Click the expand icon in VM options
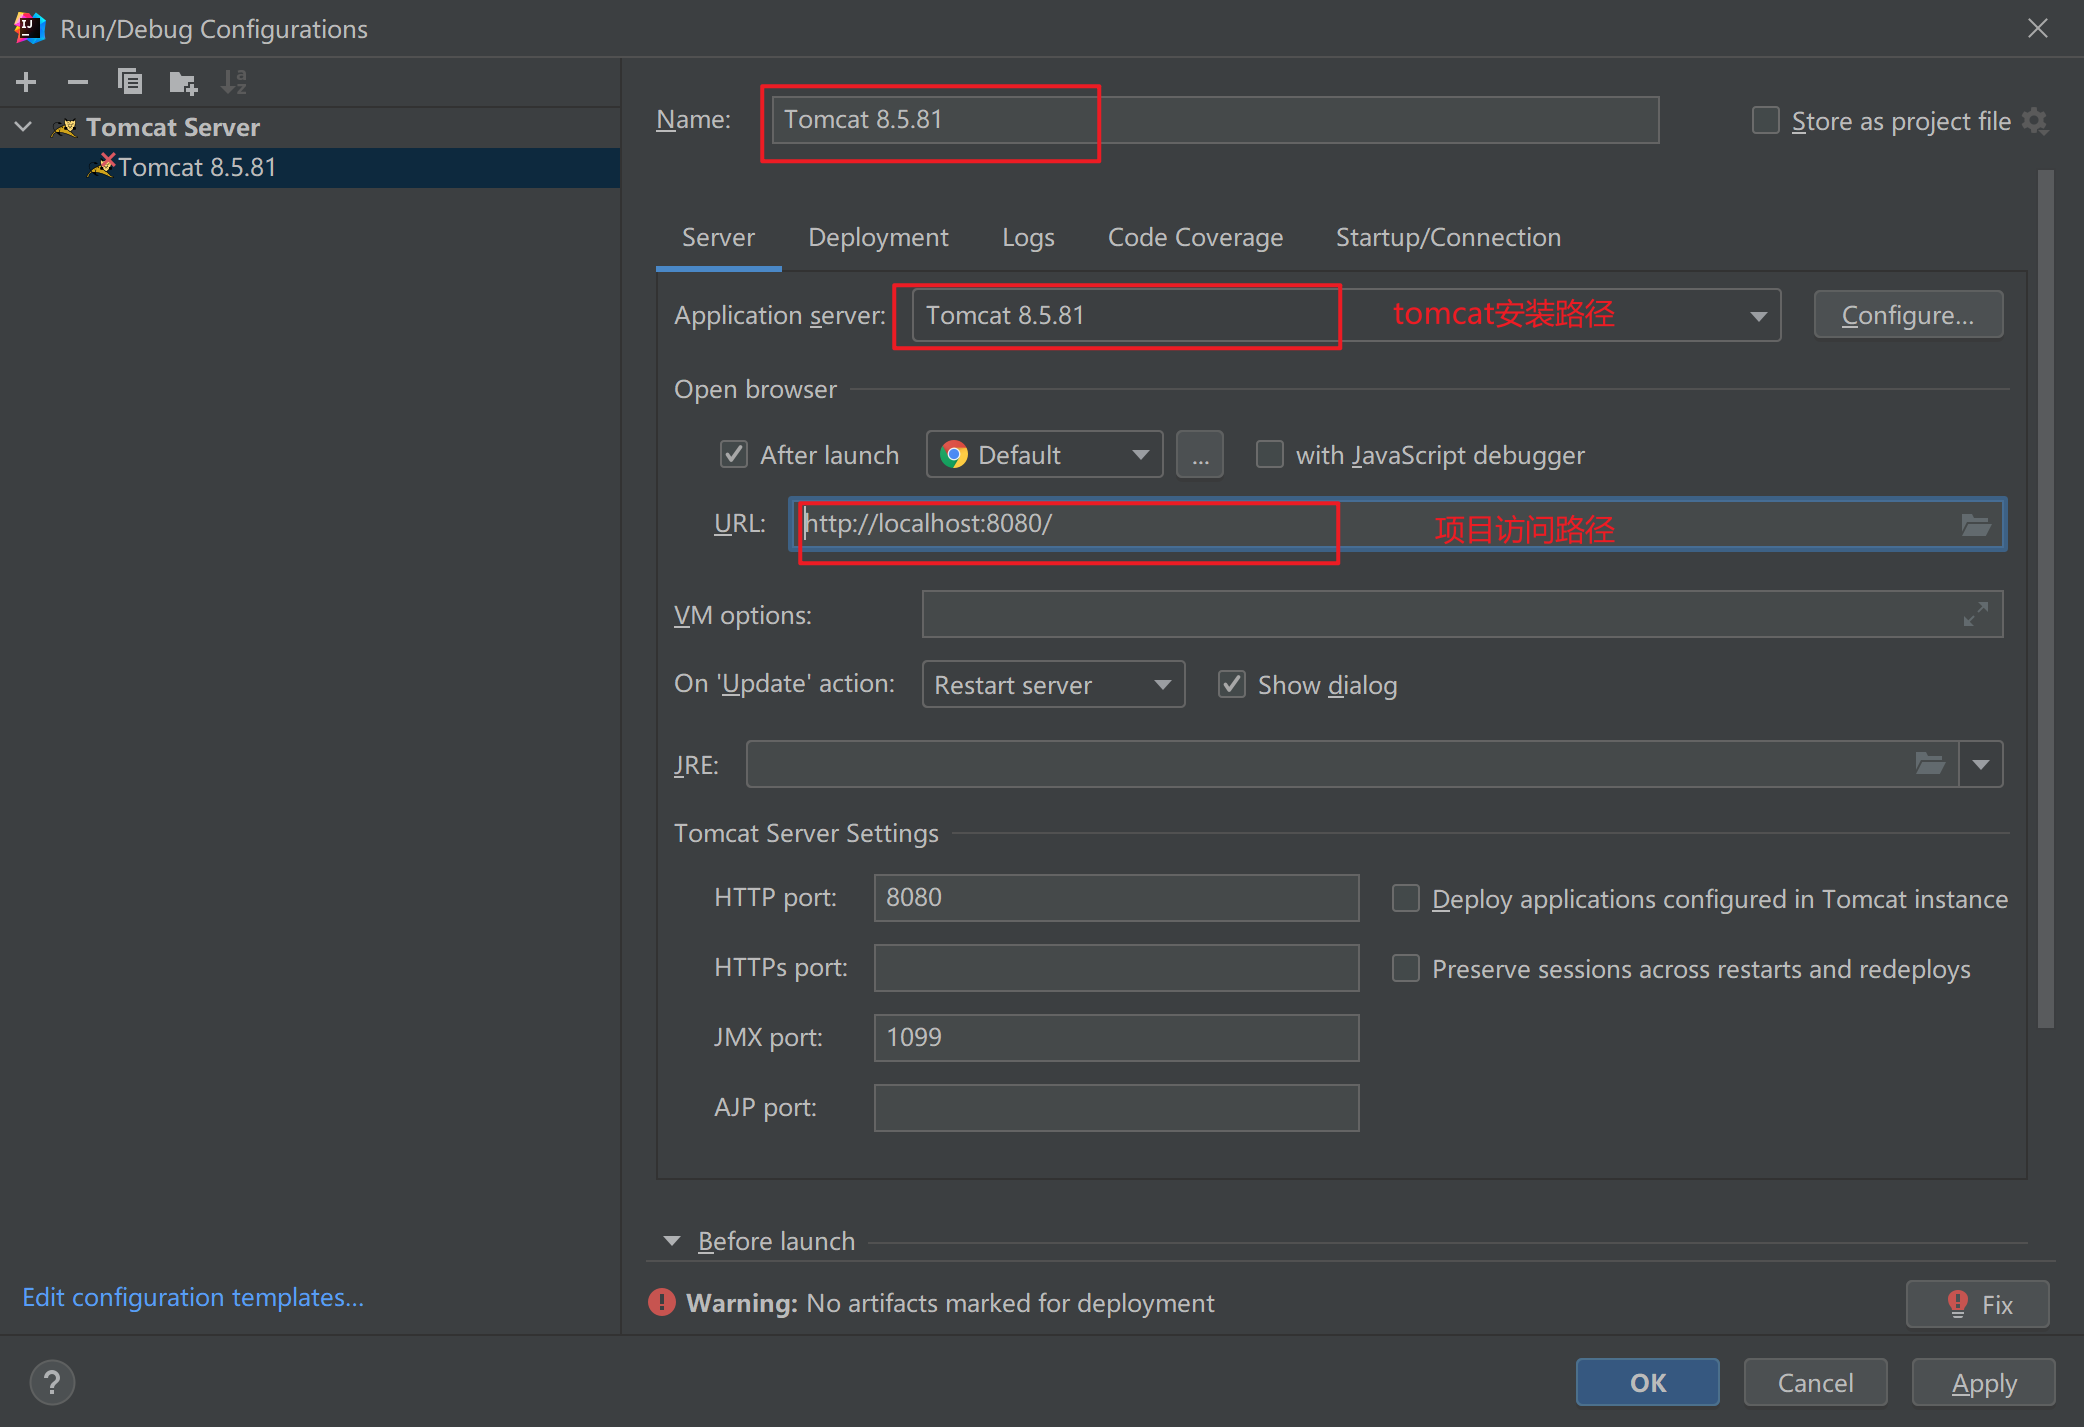This screenshot has width=2084, height=1427. [x=1975, y=614]
